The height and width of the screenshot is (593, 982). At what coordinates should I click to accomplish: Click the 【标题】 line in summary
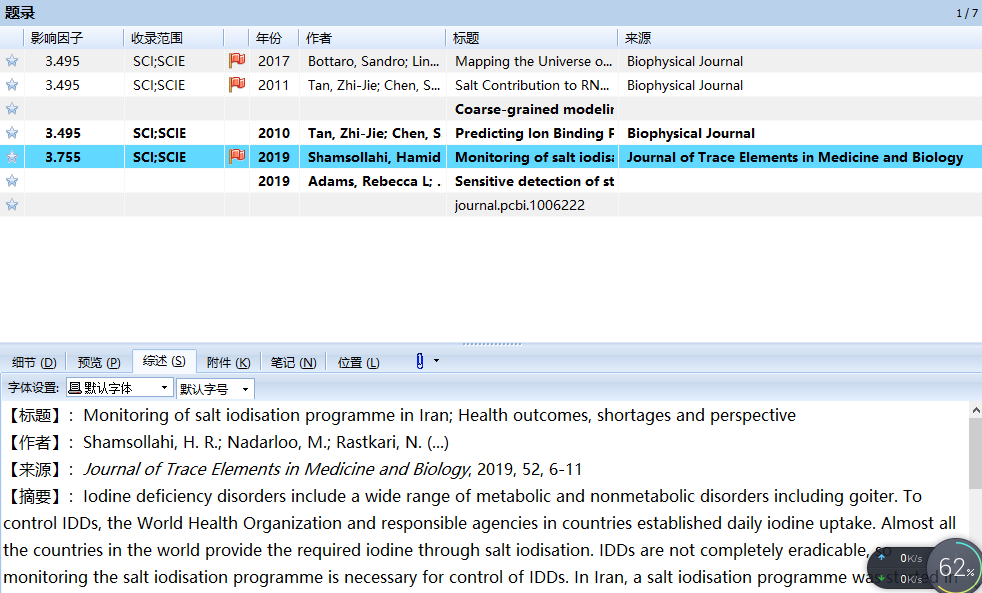401,415
